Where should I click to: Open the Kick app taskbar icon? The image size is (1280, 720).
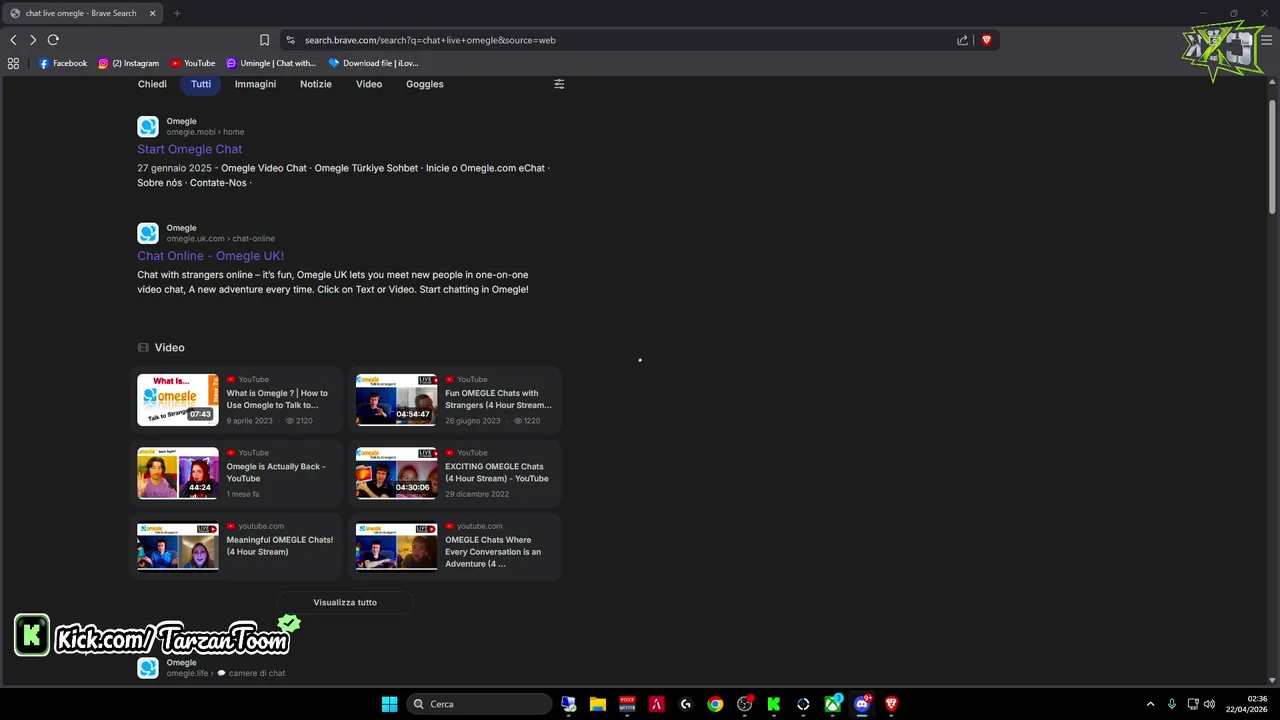[774, 704]
